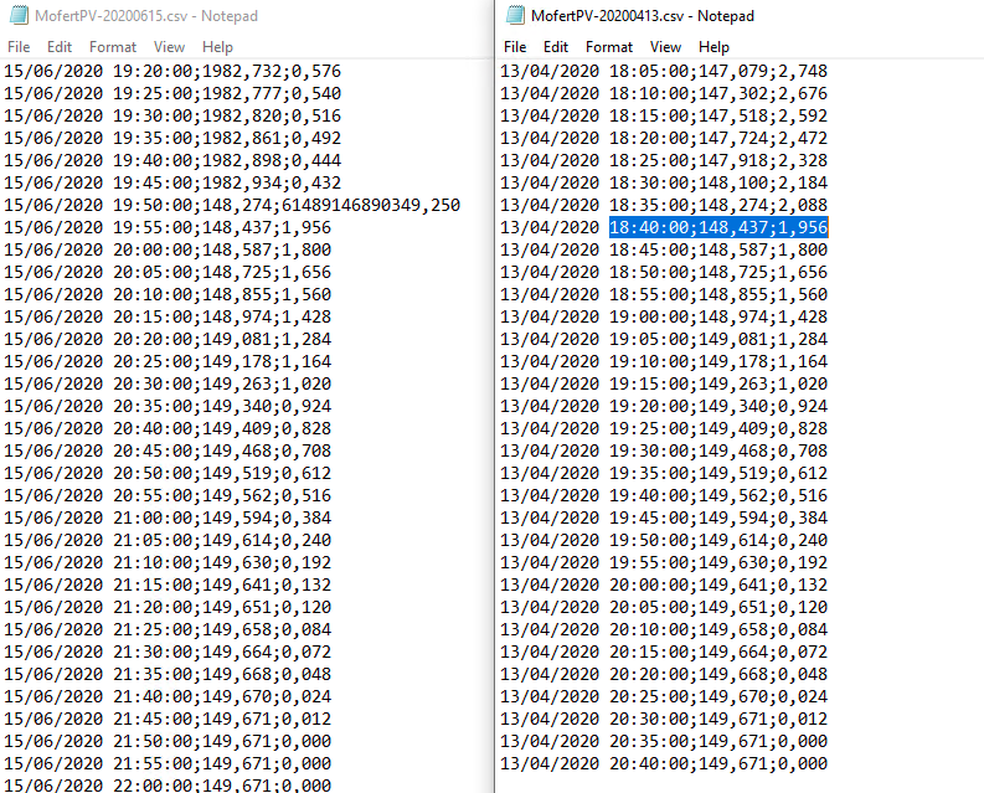
Task: Open View menu in MofertPV-20200413.csv window
Action: pyautogui.click(x=666, y=47)
